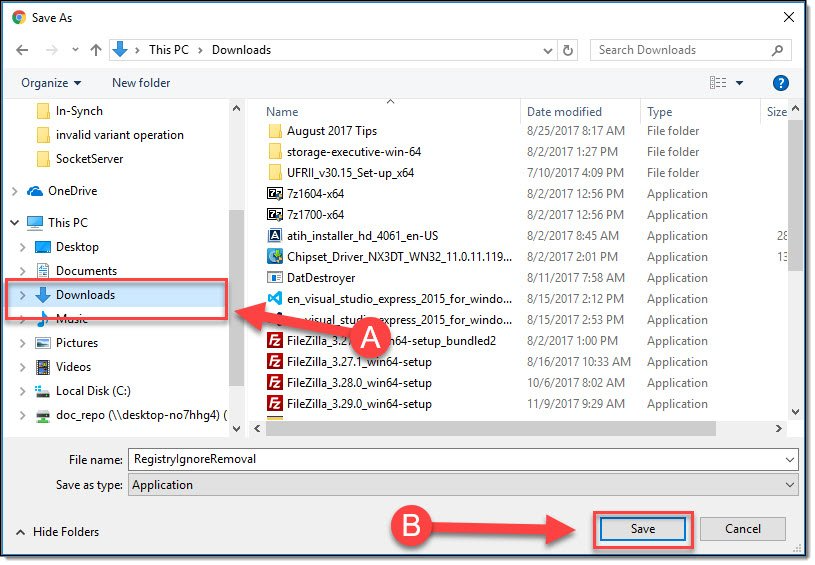Refresh the Downloads folder listing
815x565 pixels.
[568, 50]
